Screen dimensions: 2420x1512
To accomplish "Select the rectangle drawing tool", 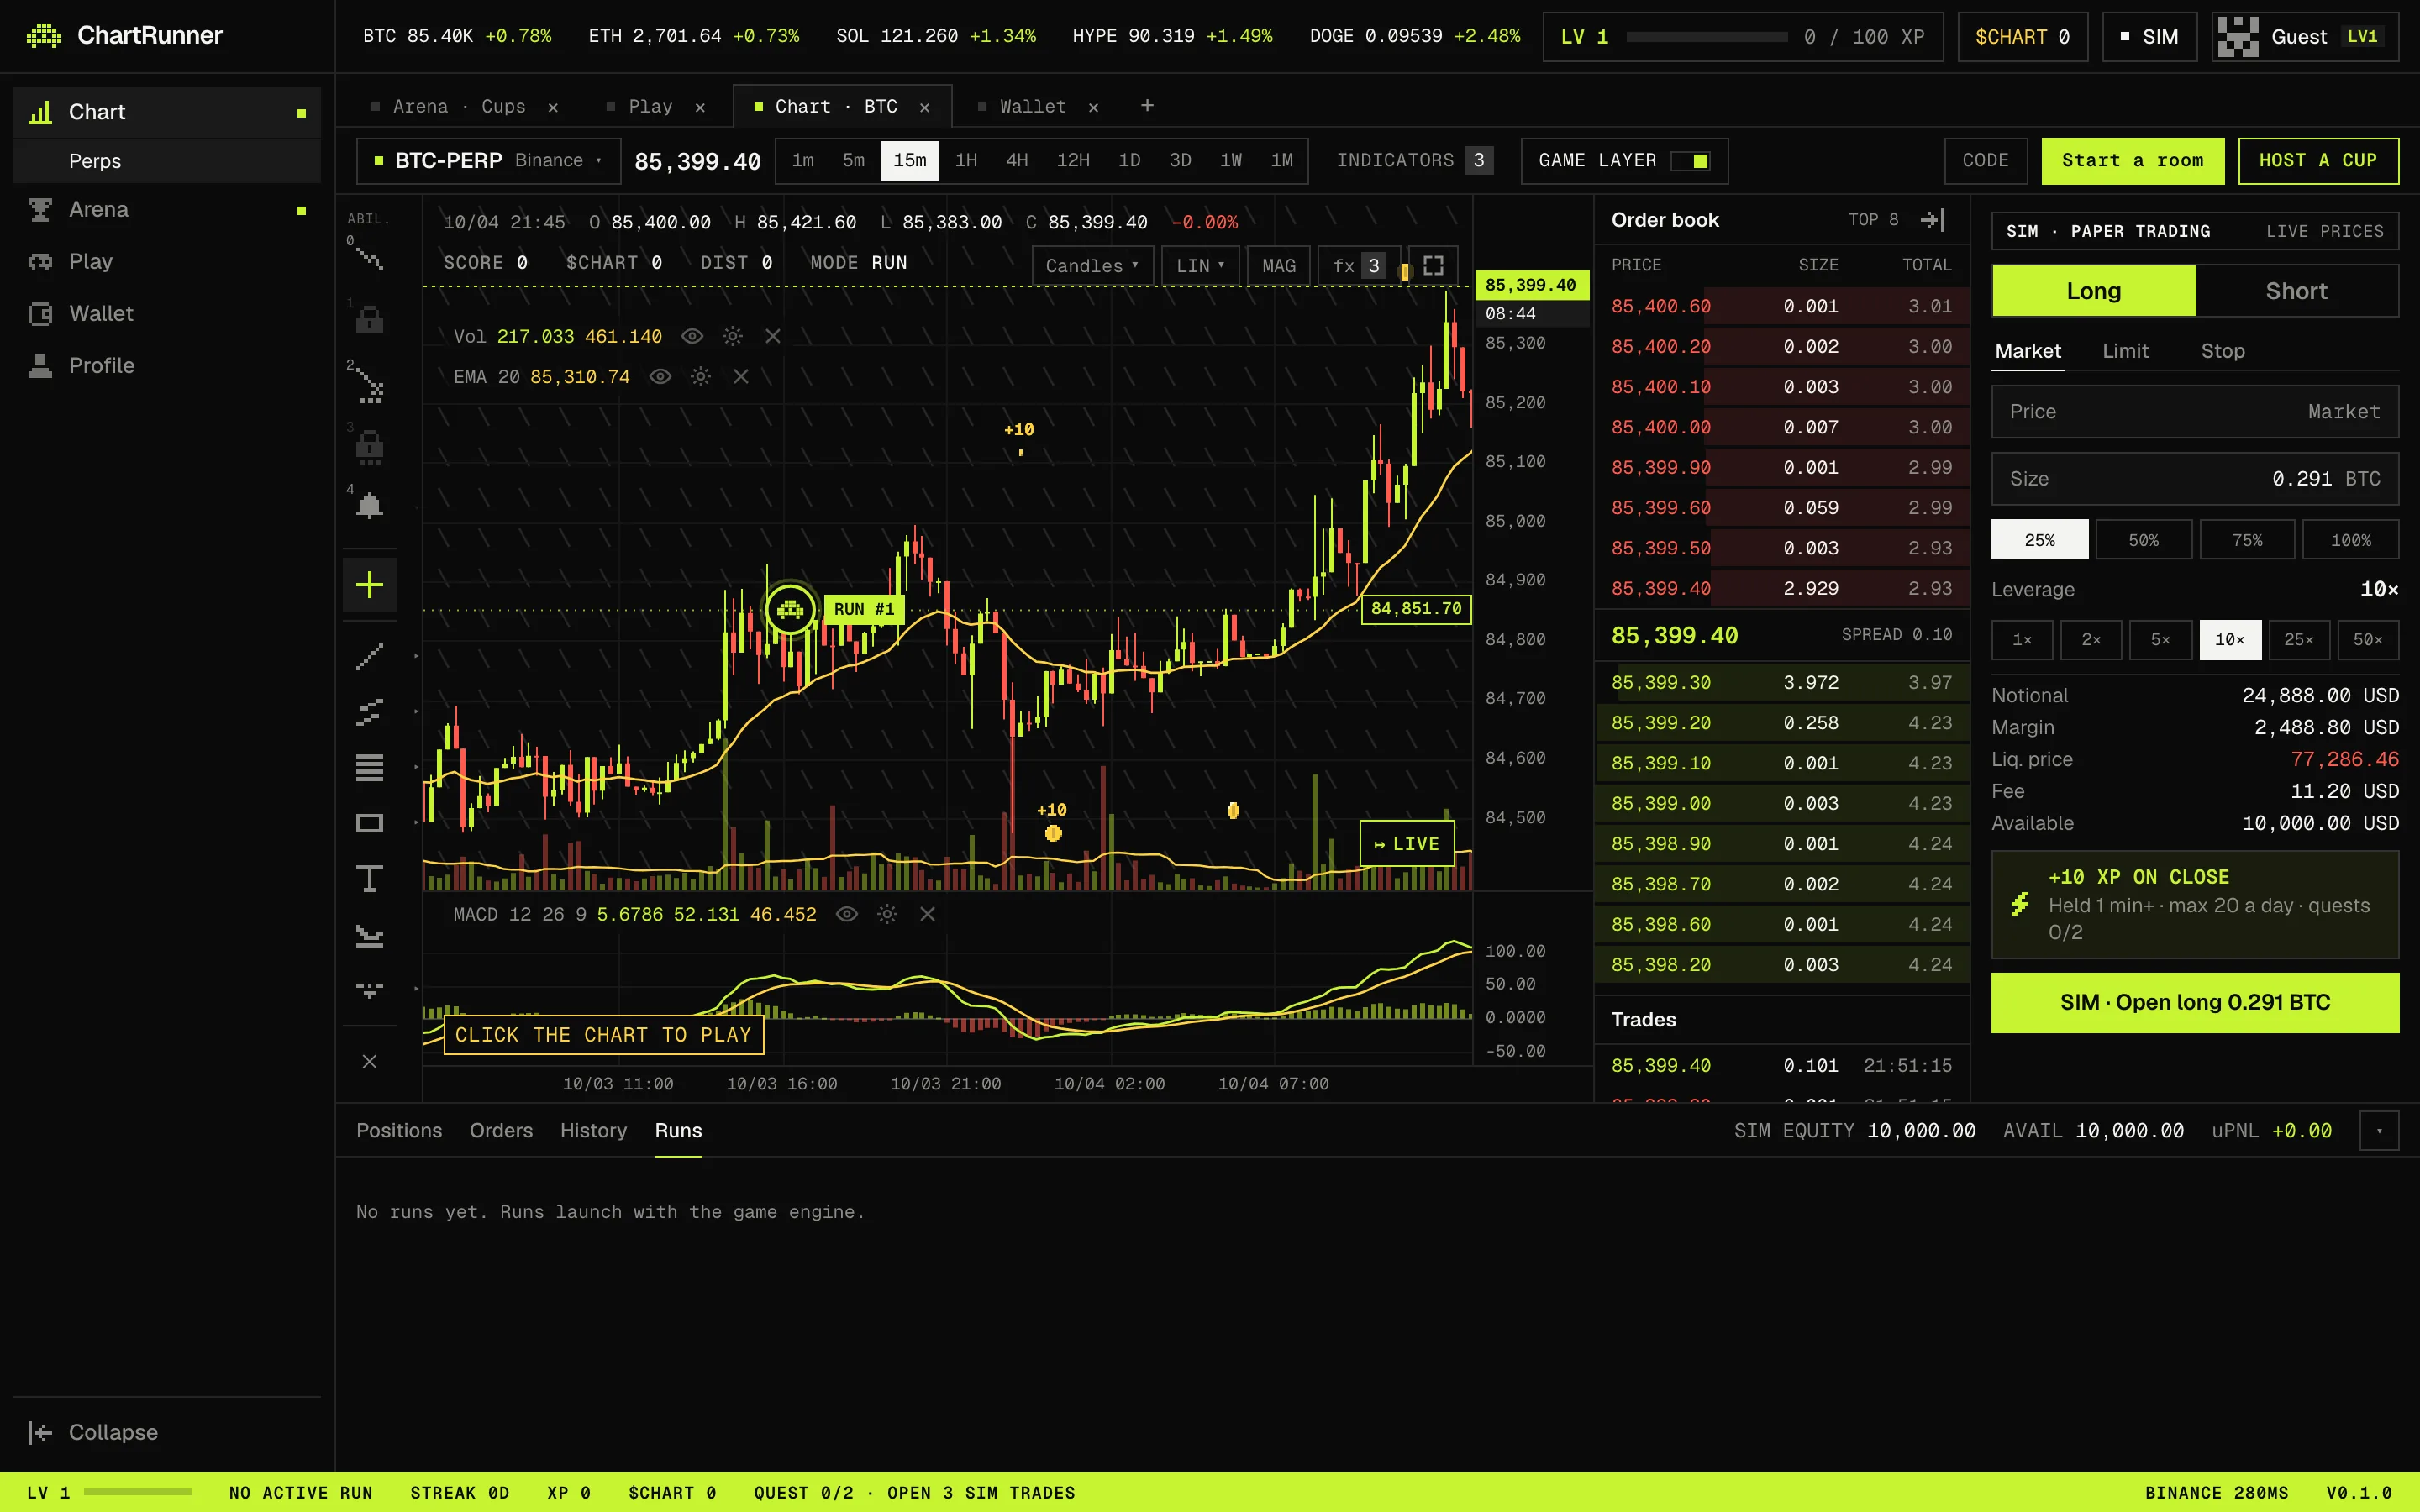I will point(369,824).
